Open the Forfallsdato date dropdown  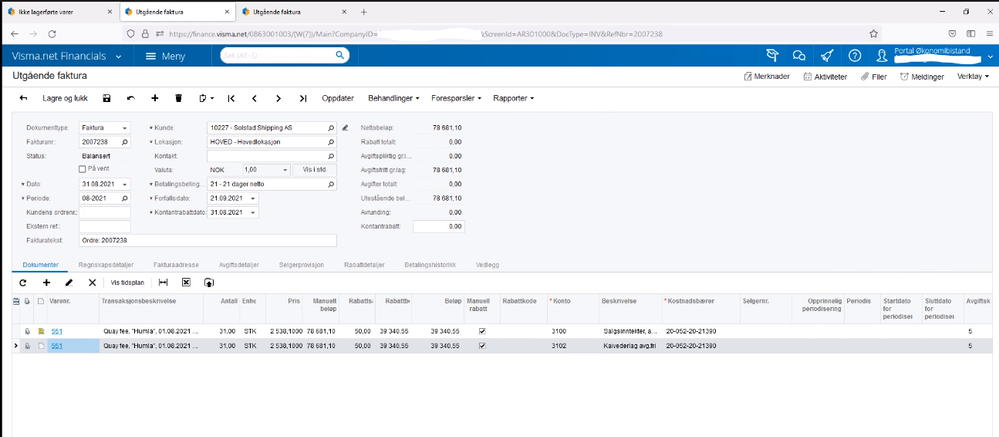click(x=254, y=198)
